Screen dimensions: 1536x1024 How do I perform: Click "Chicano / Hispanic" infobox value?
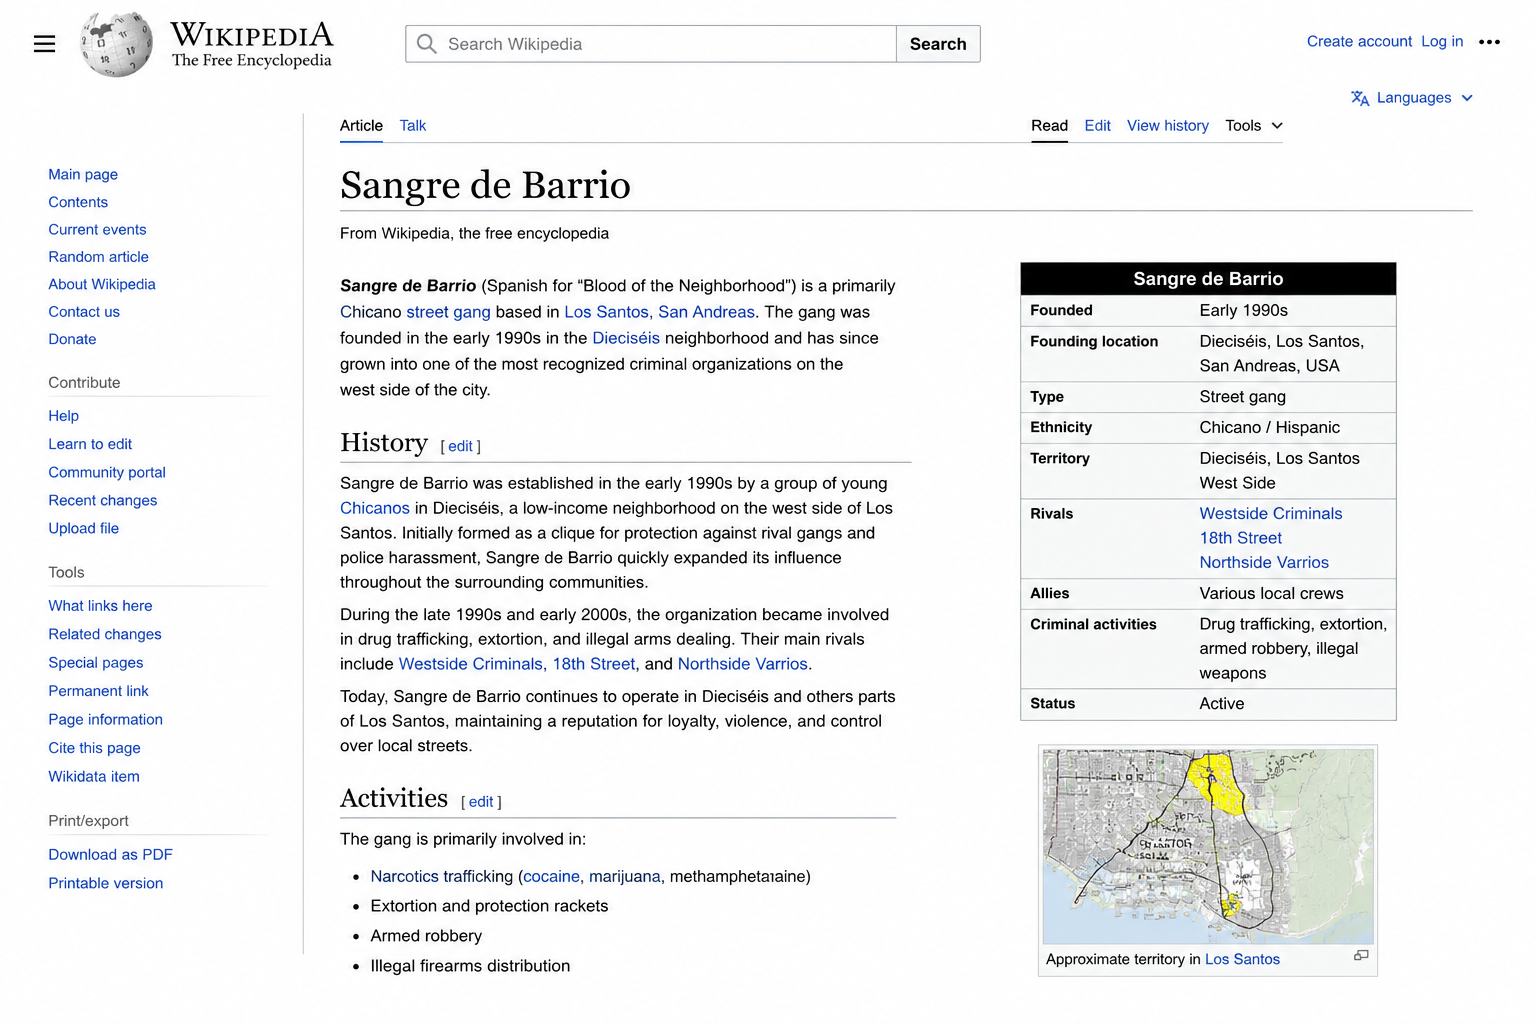coord(1269,428)
